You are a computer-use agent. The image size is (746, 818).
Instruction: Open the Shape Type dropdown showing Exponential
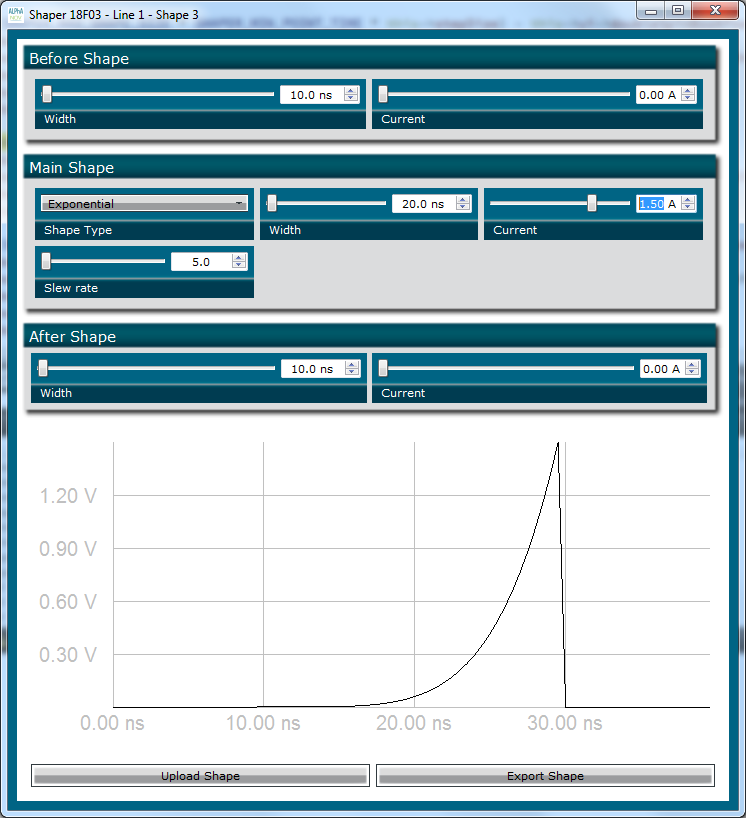point(144,203)
